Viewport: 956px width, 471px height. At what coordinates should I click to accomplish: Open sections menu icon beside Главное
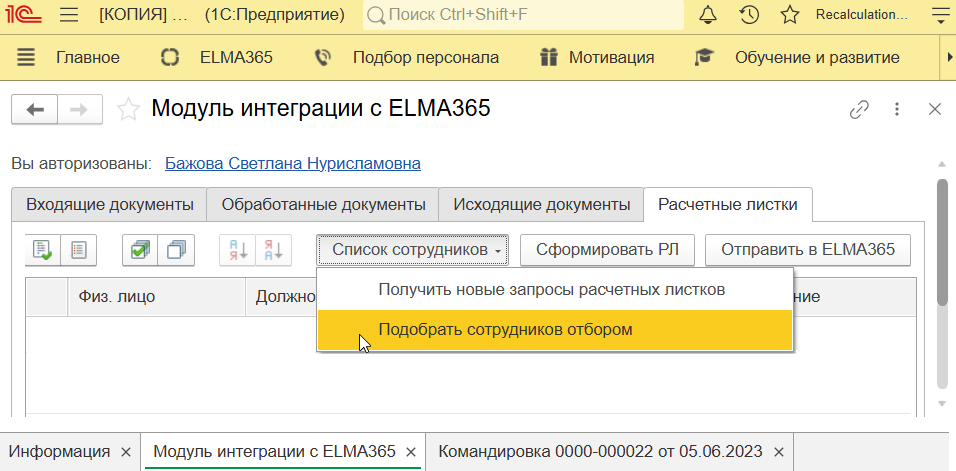[26, 58]
